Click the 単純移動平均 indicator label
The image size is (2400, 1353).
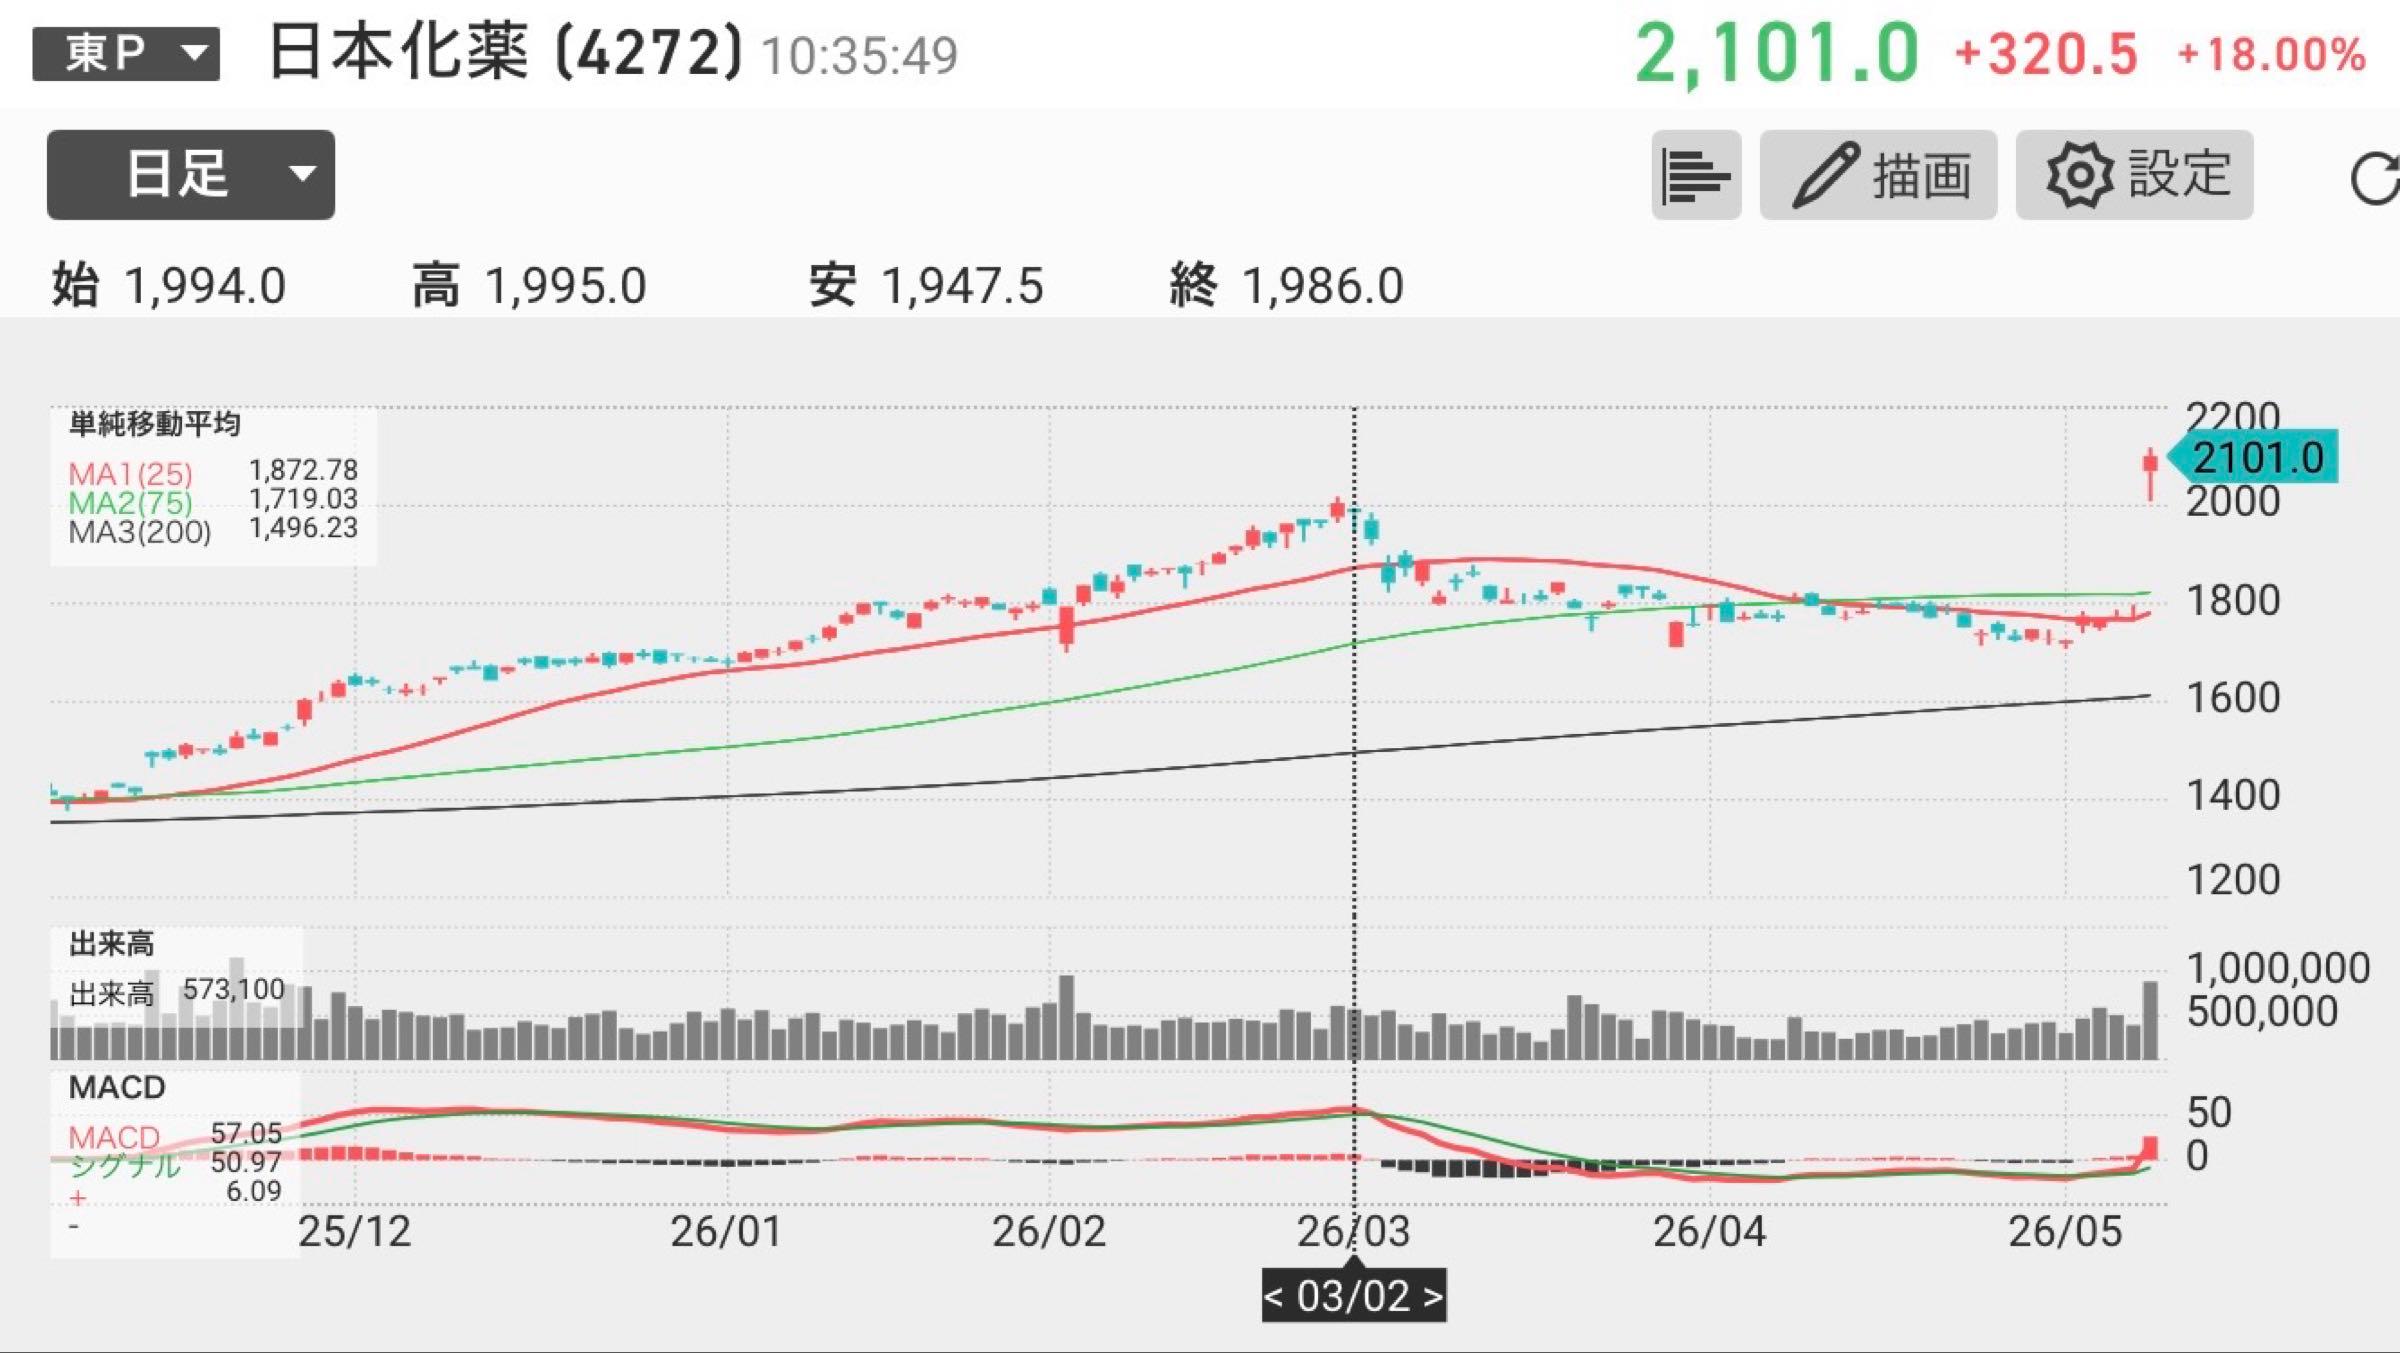155,424
